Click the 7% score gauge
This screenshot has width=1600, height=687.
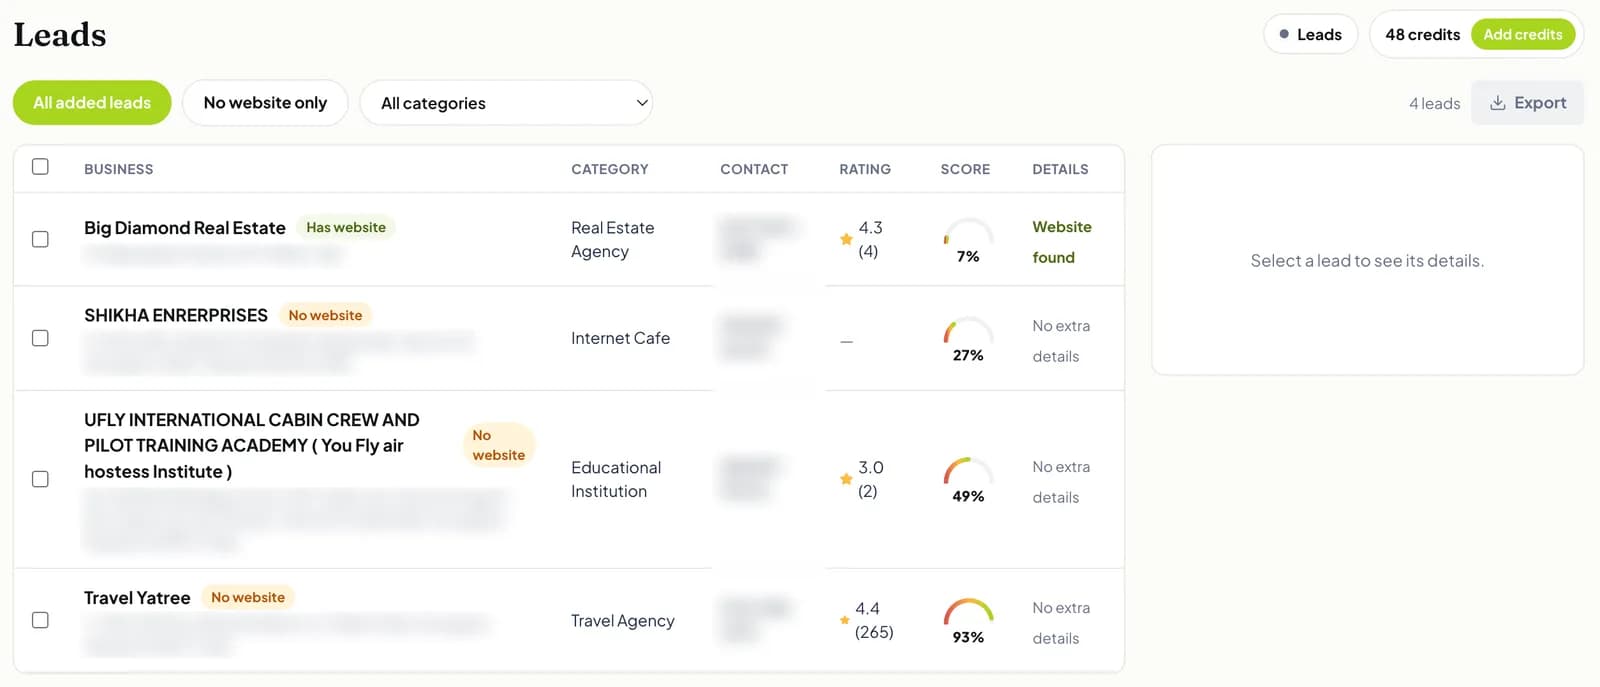tap(968, 240)
